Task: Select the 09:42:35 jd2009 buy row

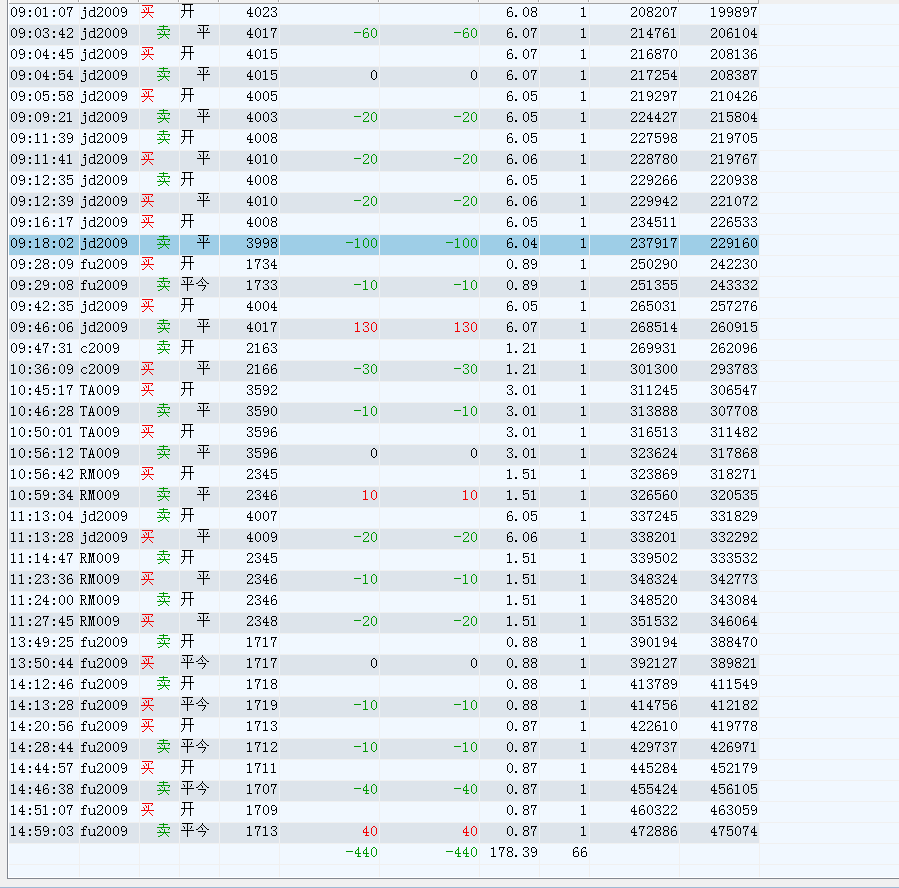Action: pos(384,306)
